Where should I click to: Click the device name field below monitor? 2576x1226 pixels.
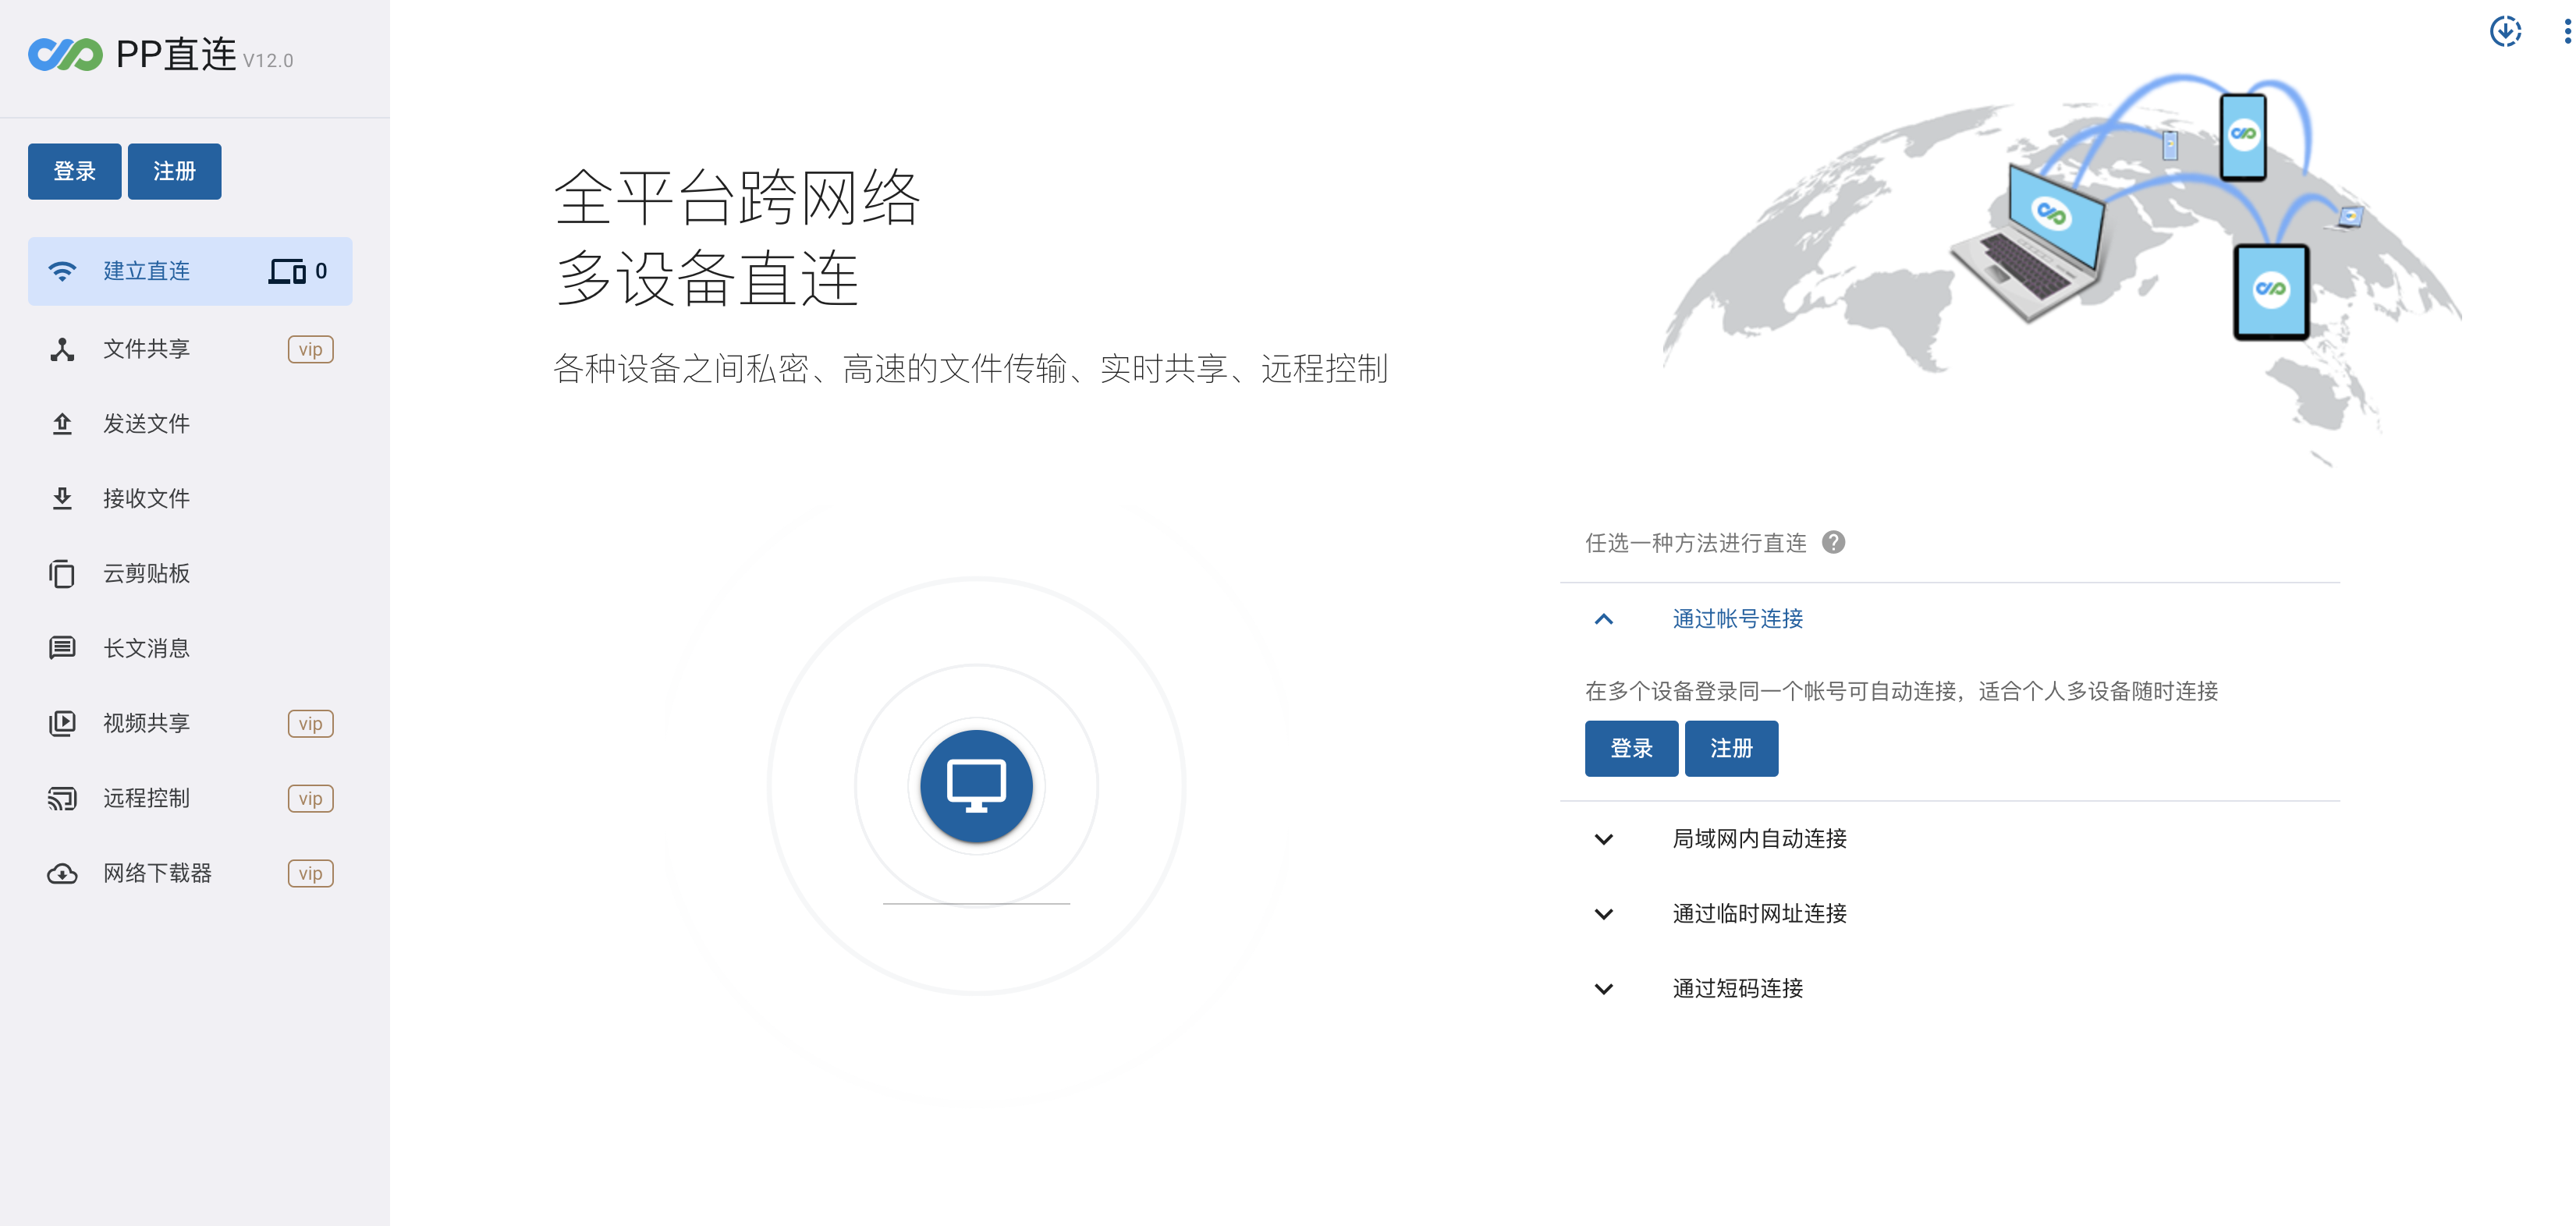(976, 885)
